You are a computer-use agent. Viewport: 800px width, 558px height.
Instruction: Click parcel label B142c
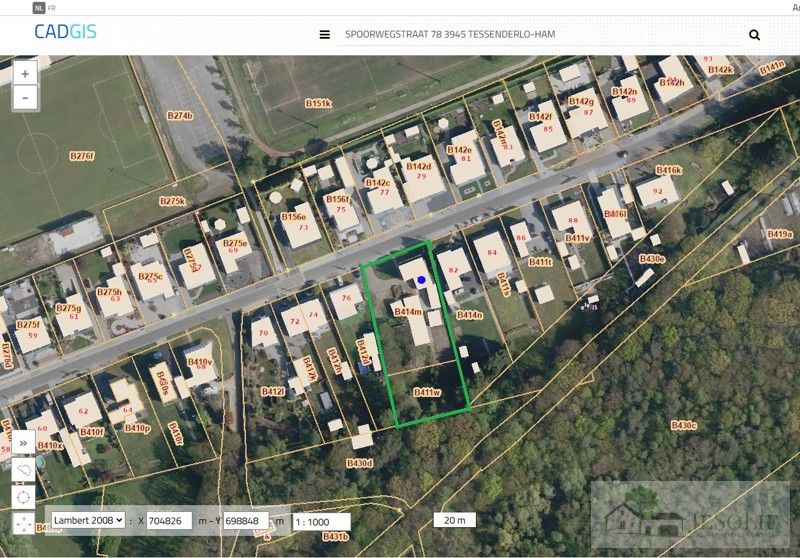[x=378, y=183]
